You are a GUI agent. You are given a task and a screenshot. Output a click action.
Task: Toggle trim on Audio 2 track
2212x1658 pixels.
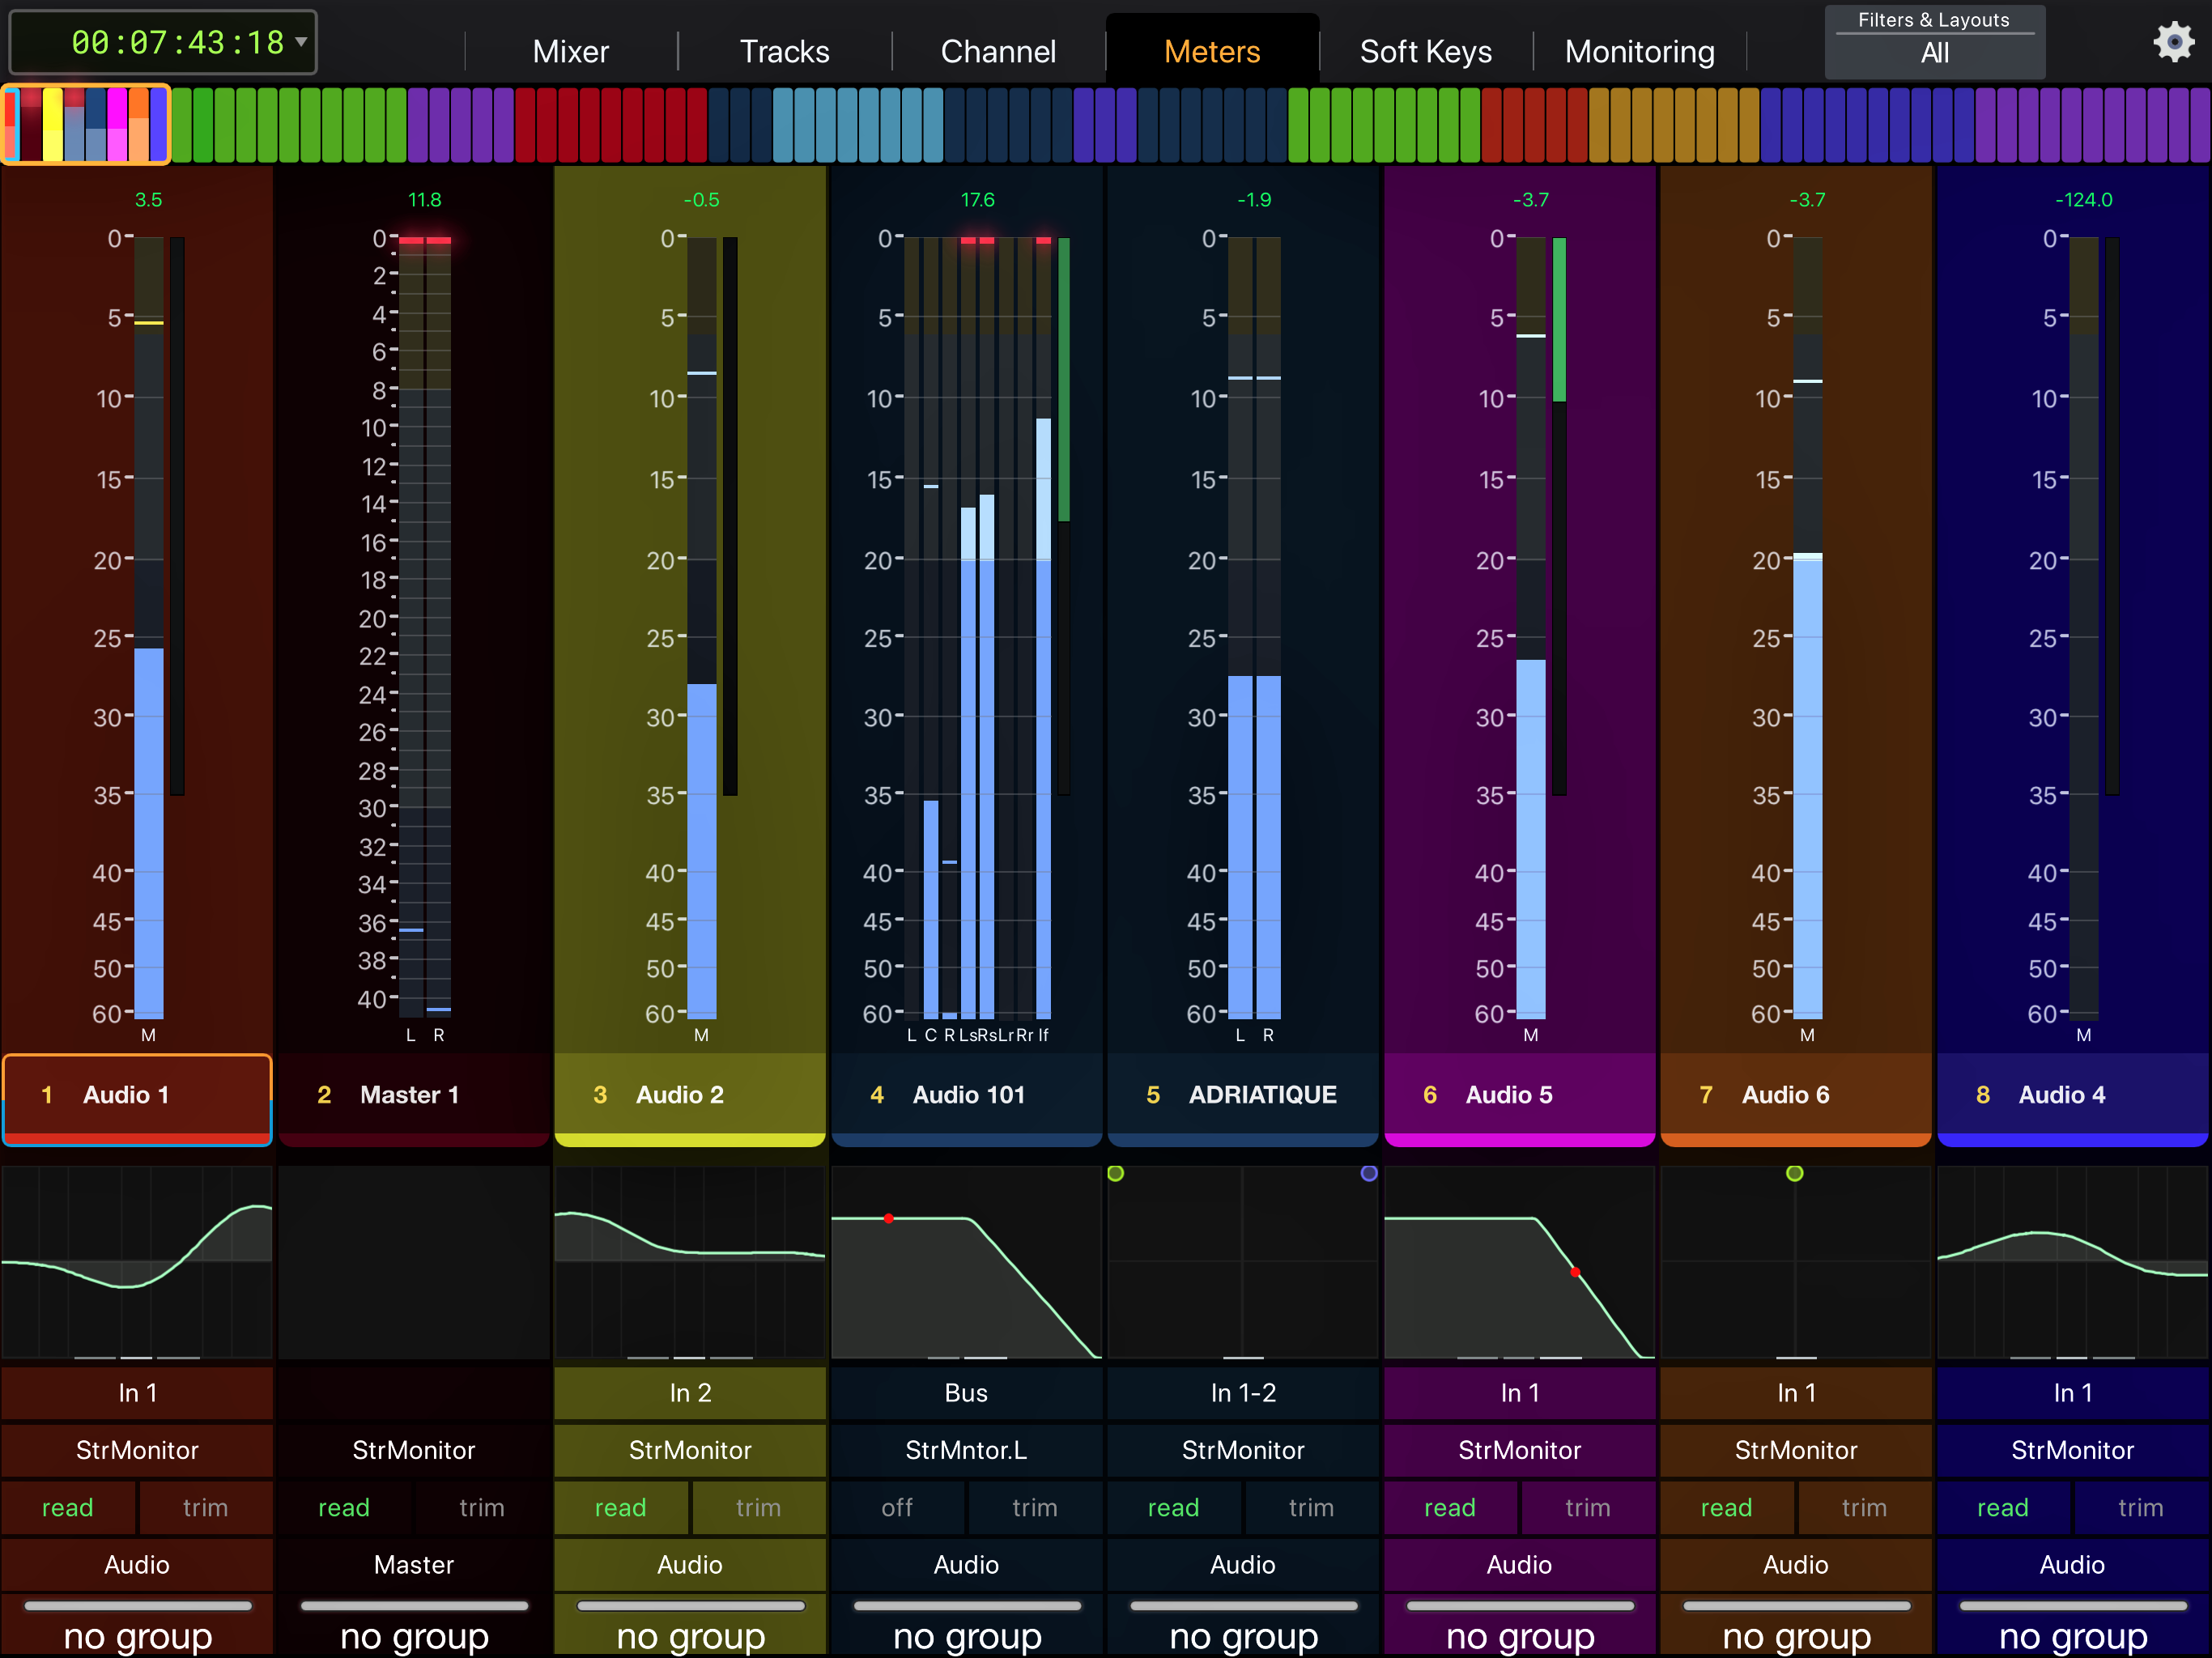tap(758, 1507)
